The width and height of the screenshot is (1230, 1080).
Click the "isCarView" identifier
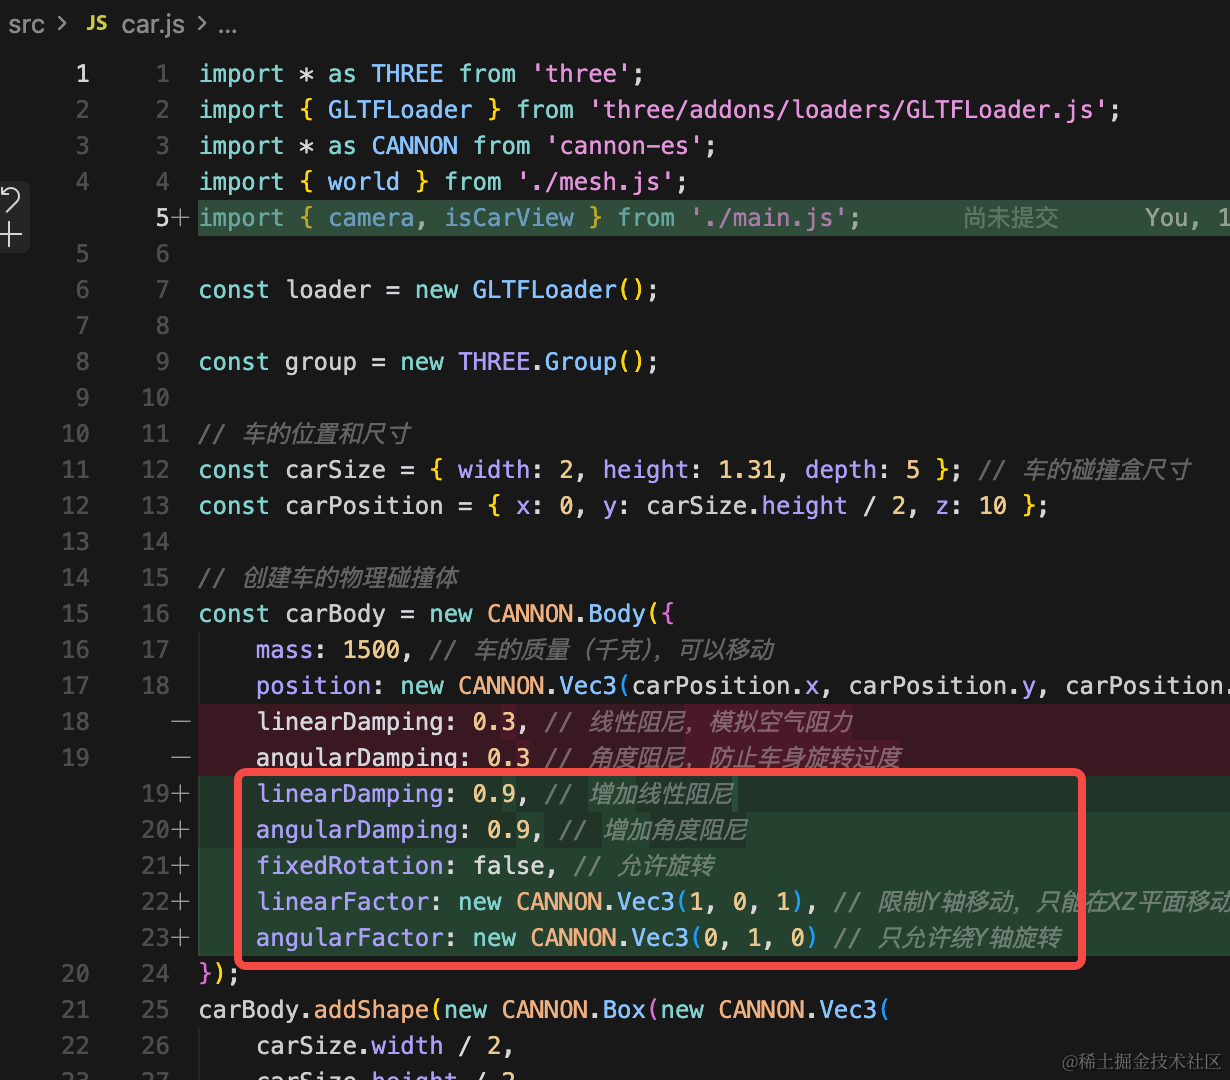click(509, 218)
